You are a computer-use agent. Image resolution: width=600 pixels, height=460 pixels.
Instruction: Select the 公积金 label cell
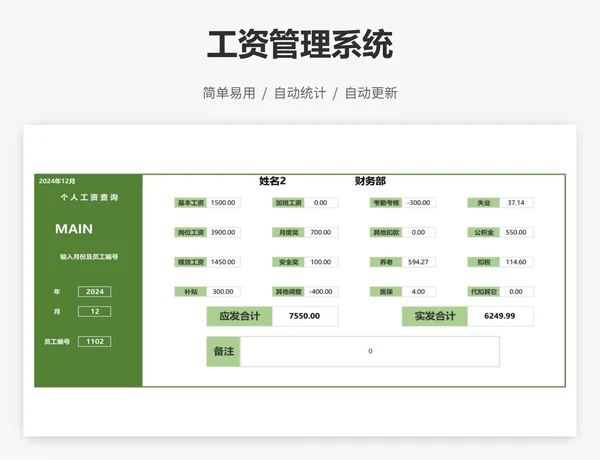click(483, 232)
